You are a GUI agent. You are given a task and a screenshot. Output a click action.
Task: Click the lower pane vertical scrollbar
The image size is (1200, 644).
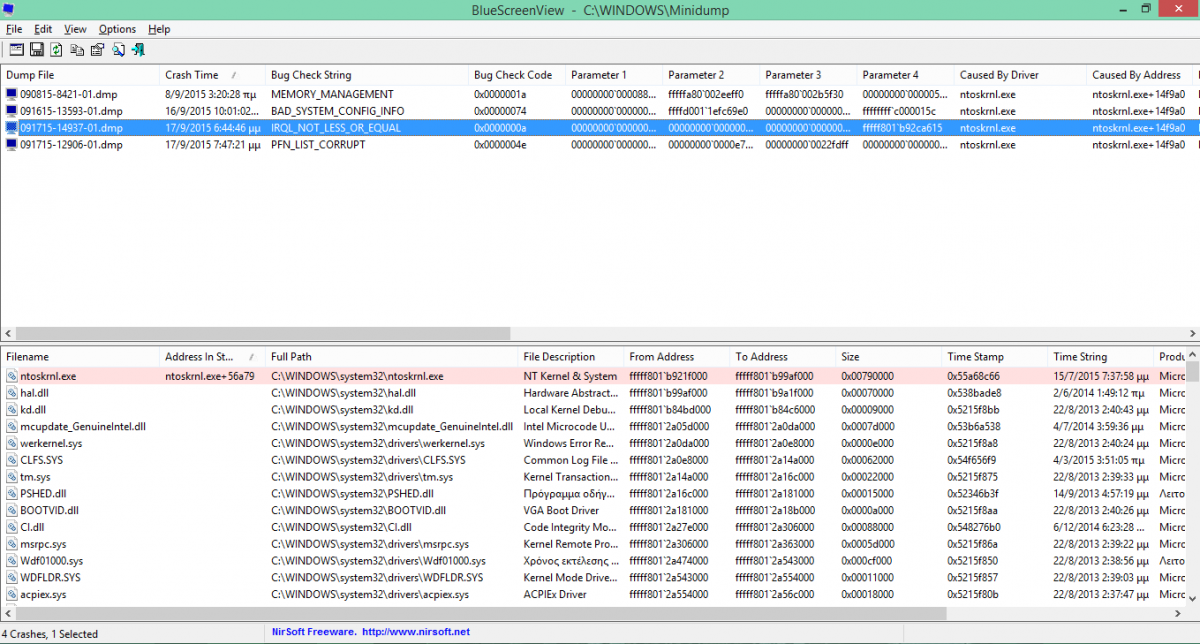[1191, 480]
